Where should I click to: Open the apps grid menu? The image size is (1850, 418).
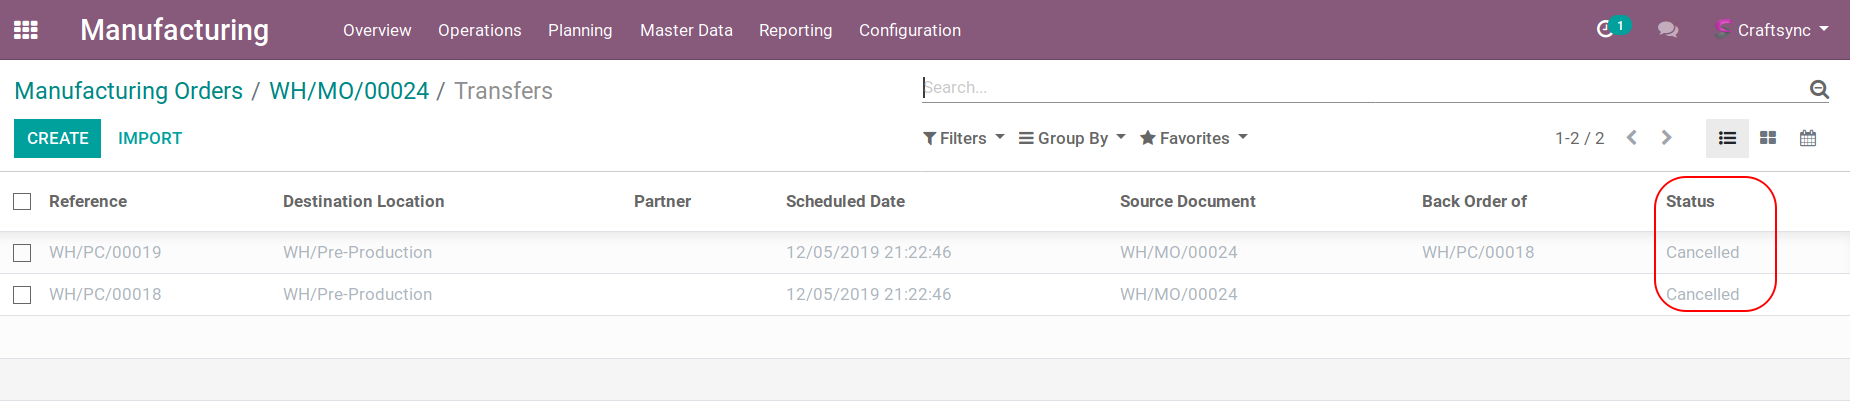[x=26, y=30]
